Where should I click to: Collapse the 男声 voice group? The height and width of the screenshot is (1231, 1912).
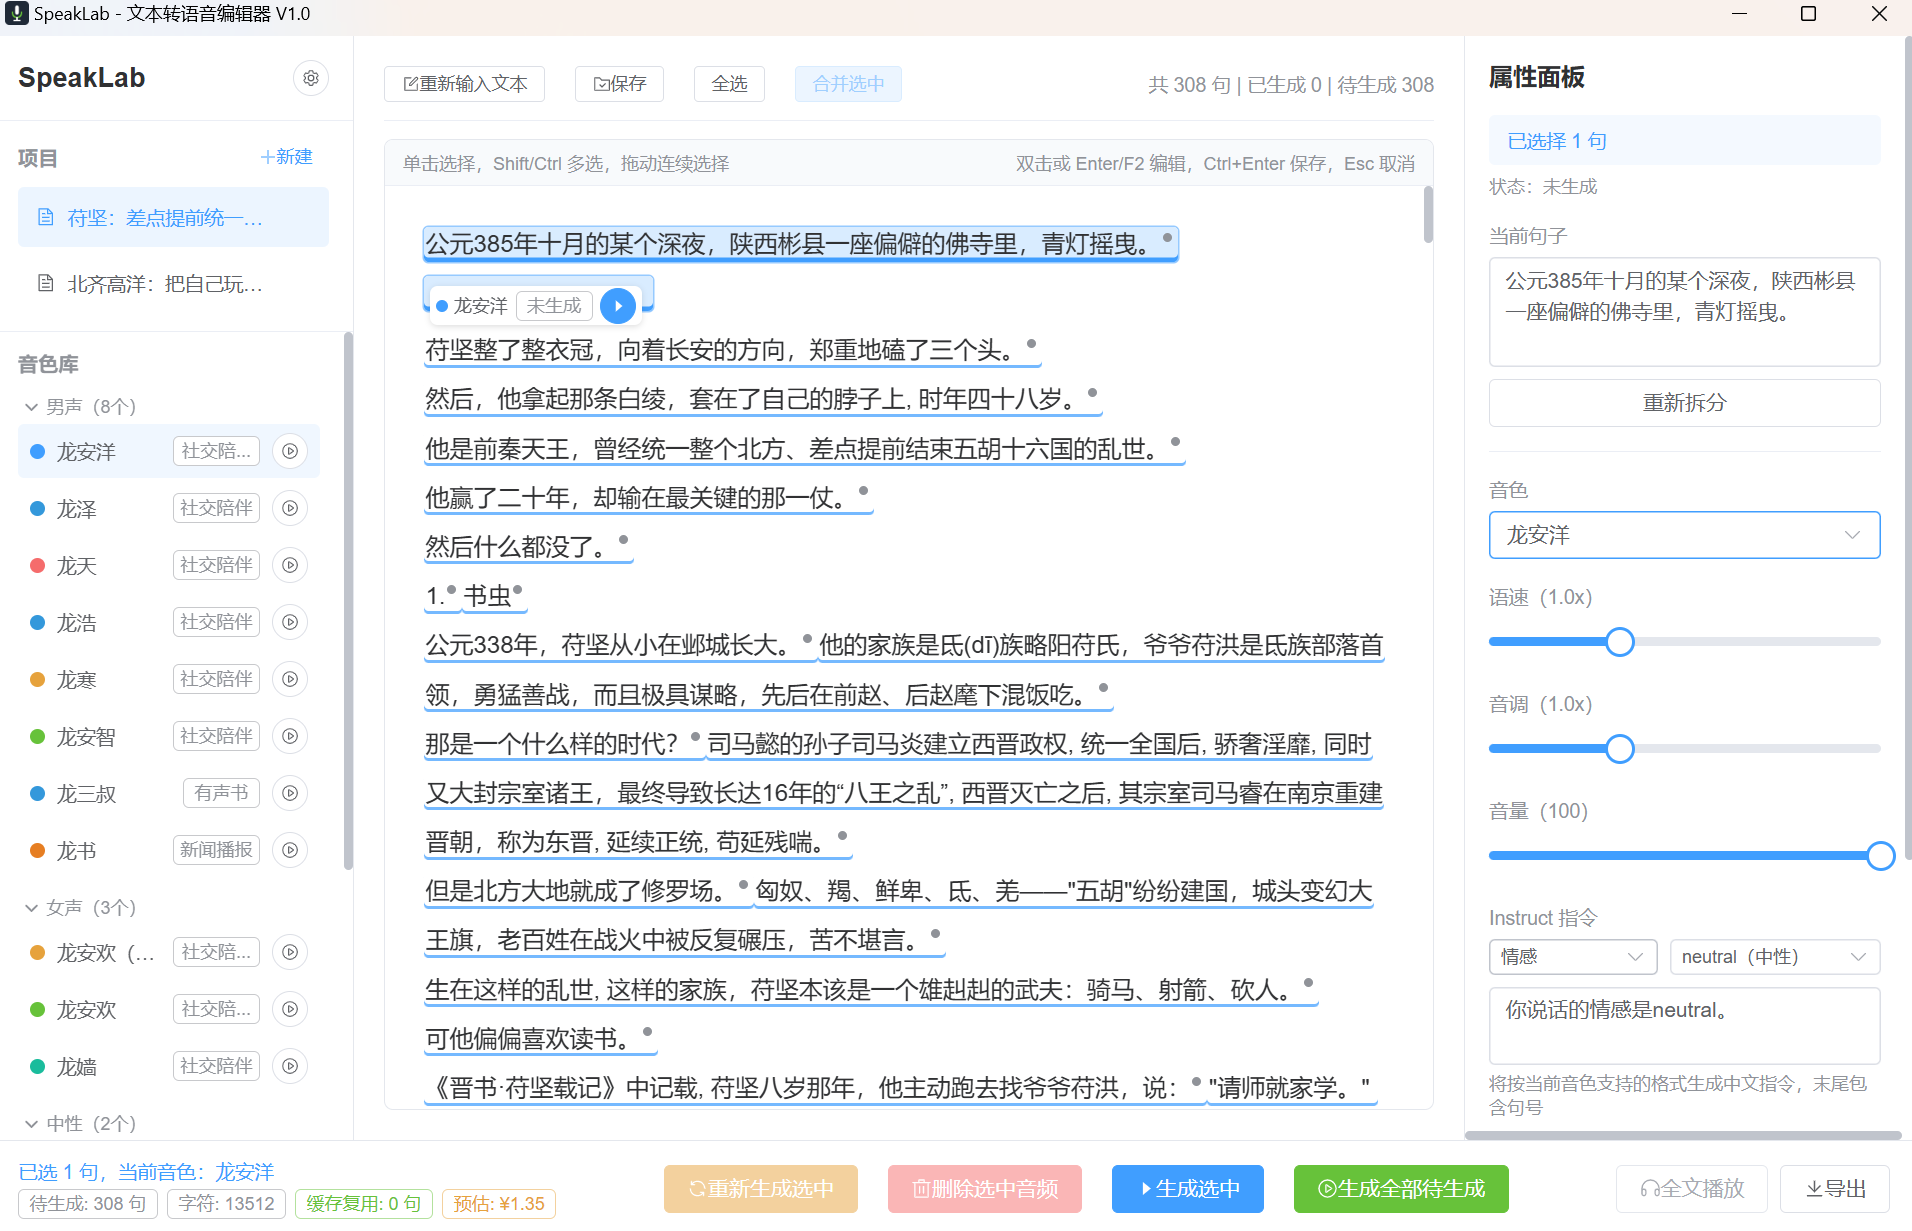(x=31, y=407)
